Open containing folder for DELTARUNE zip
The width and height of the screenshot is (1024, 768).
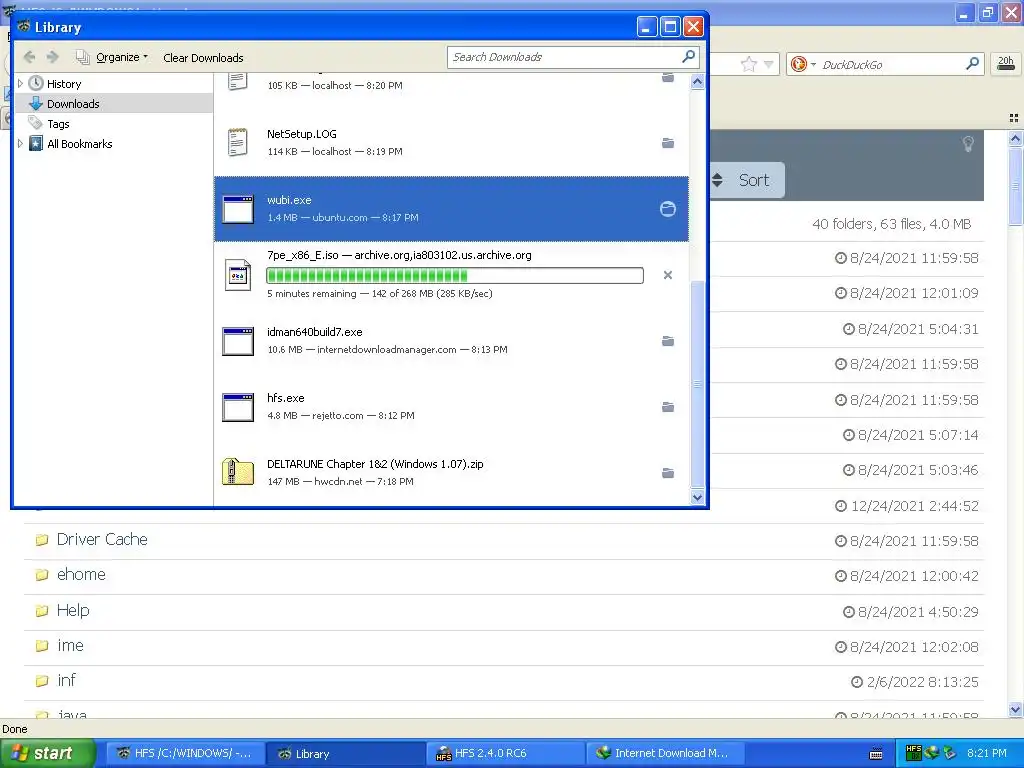pos(667,473)
